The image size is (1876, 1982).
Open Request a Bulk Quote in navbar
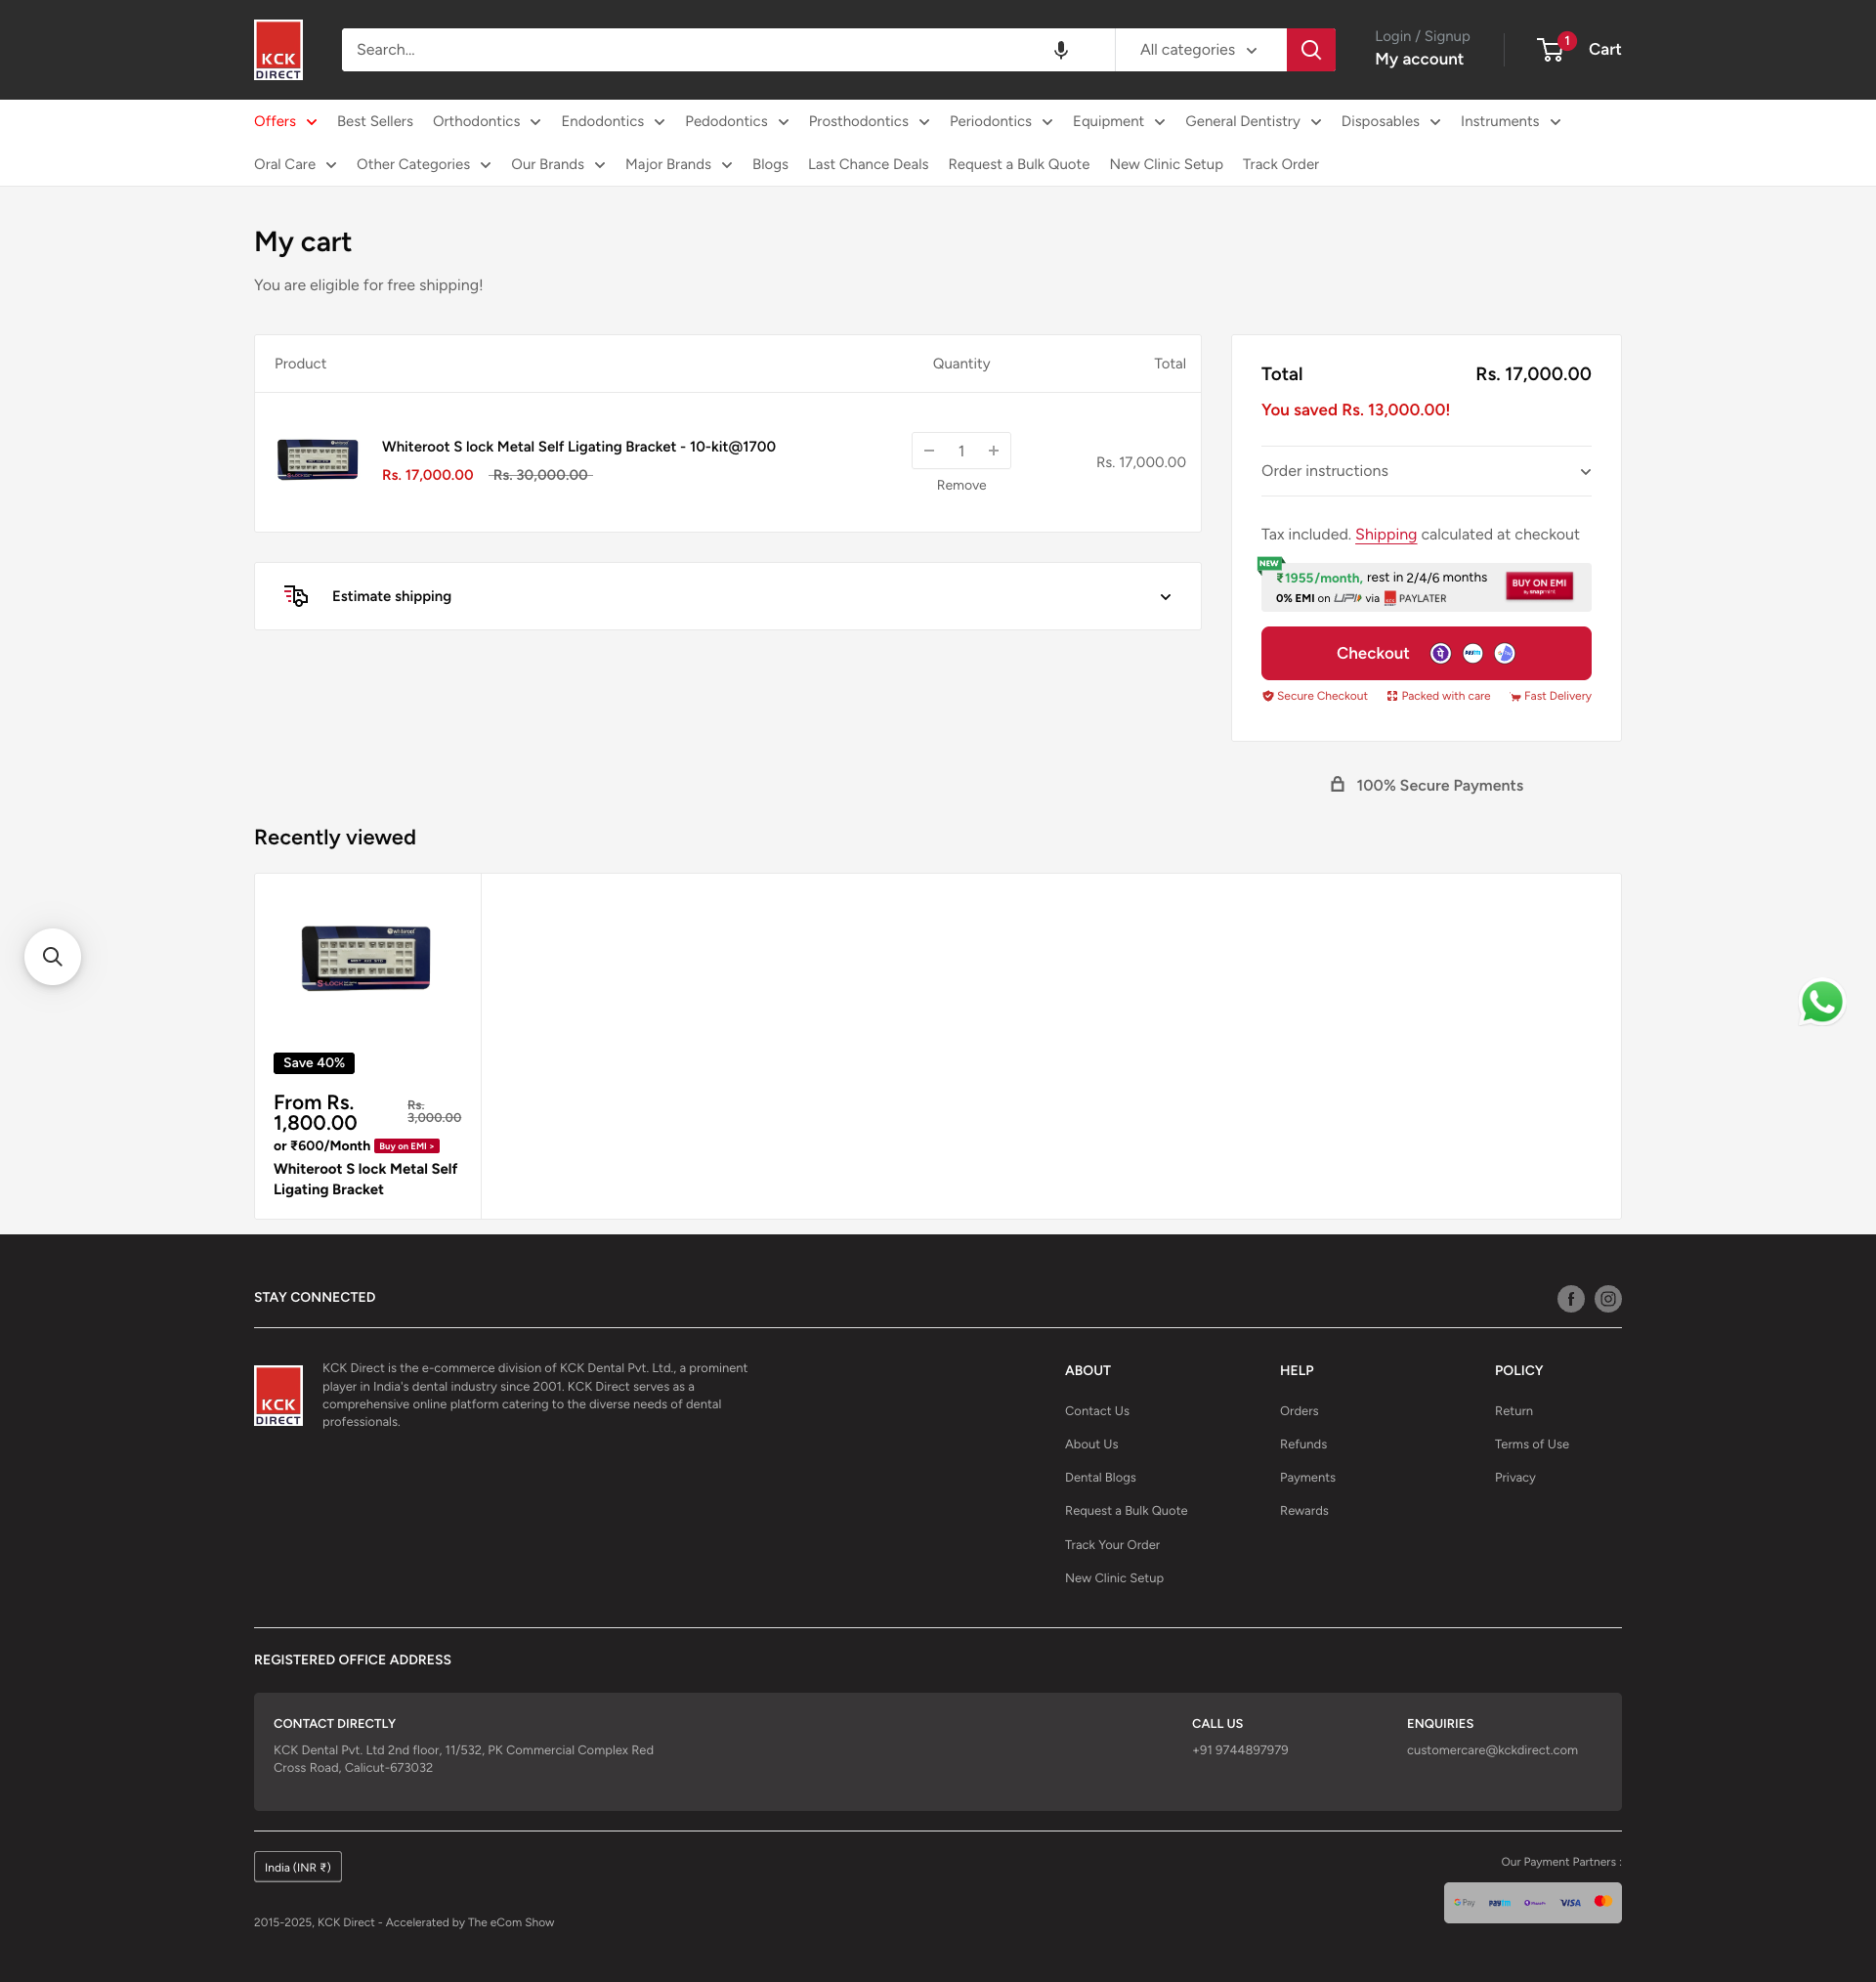pos(1019,164)
